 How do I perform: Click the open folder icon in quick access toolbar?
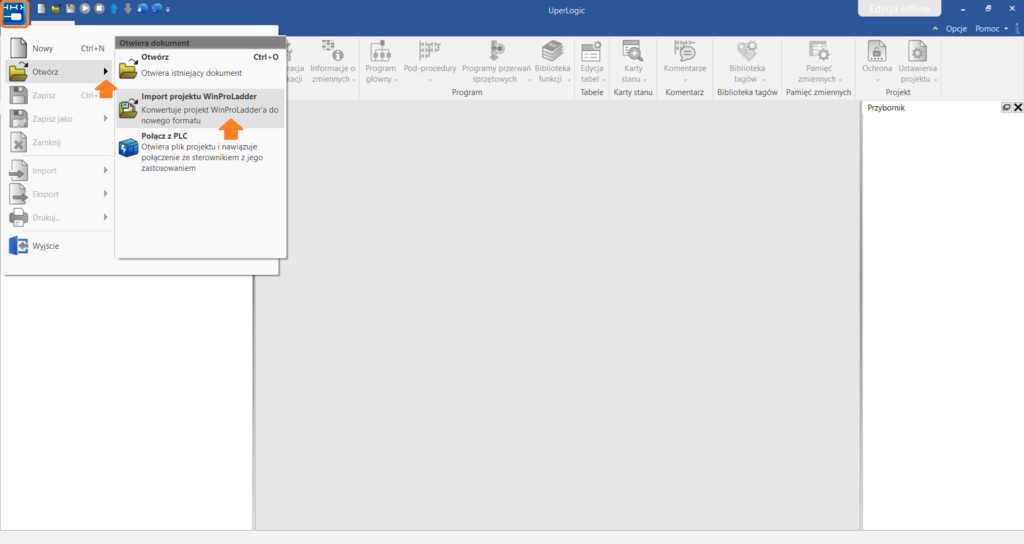point(56,9)
